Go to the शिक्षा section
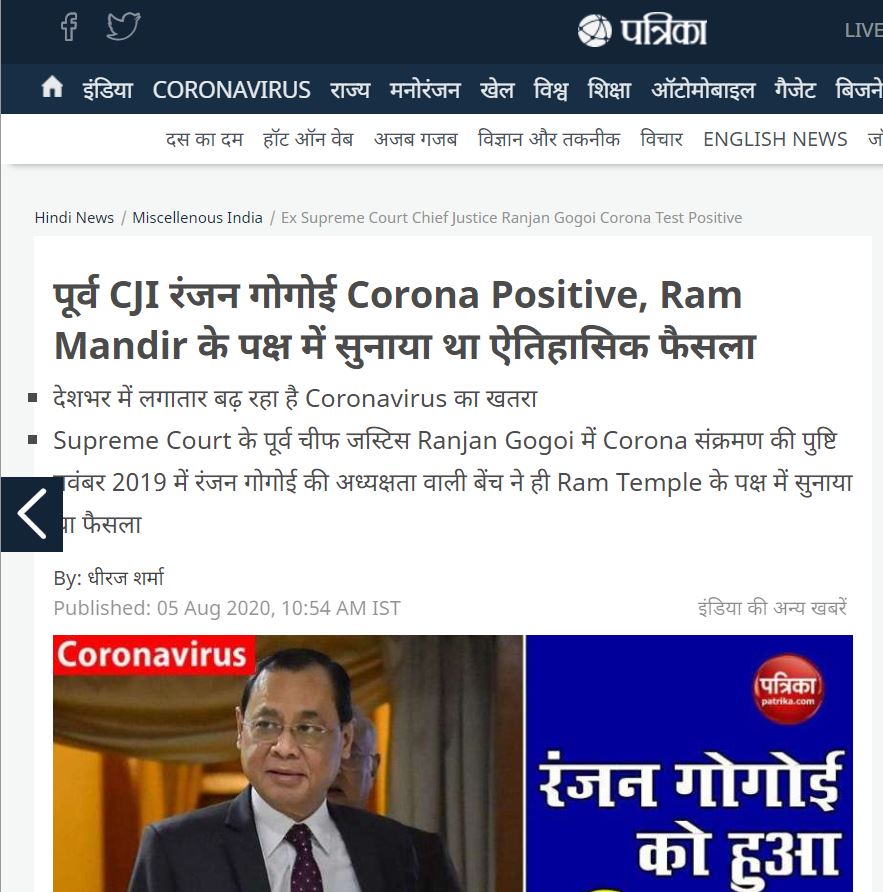The width and height of the screenshot is (883, 892). (609, 90)
